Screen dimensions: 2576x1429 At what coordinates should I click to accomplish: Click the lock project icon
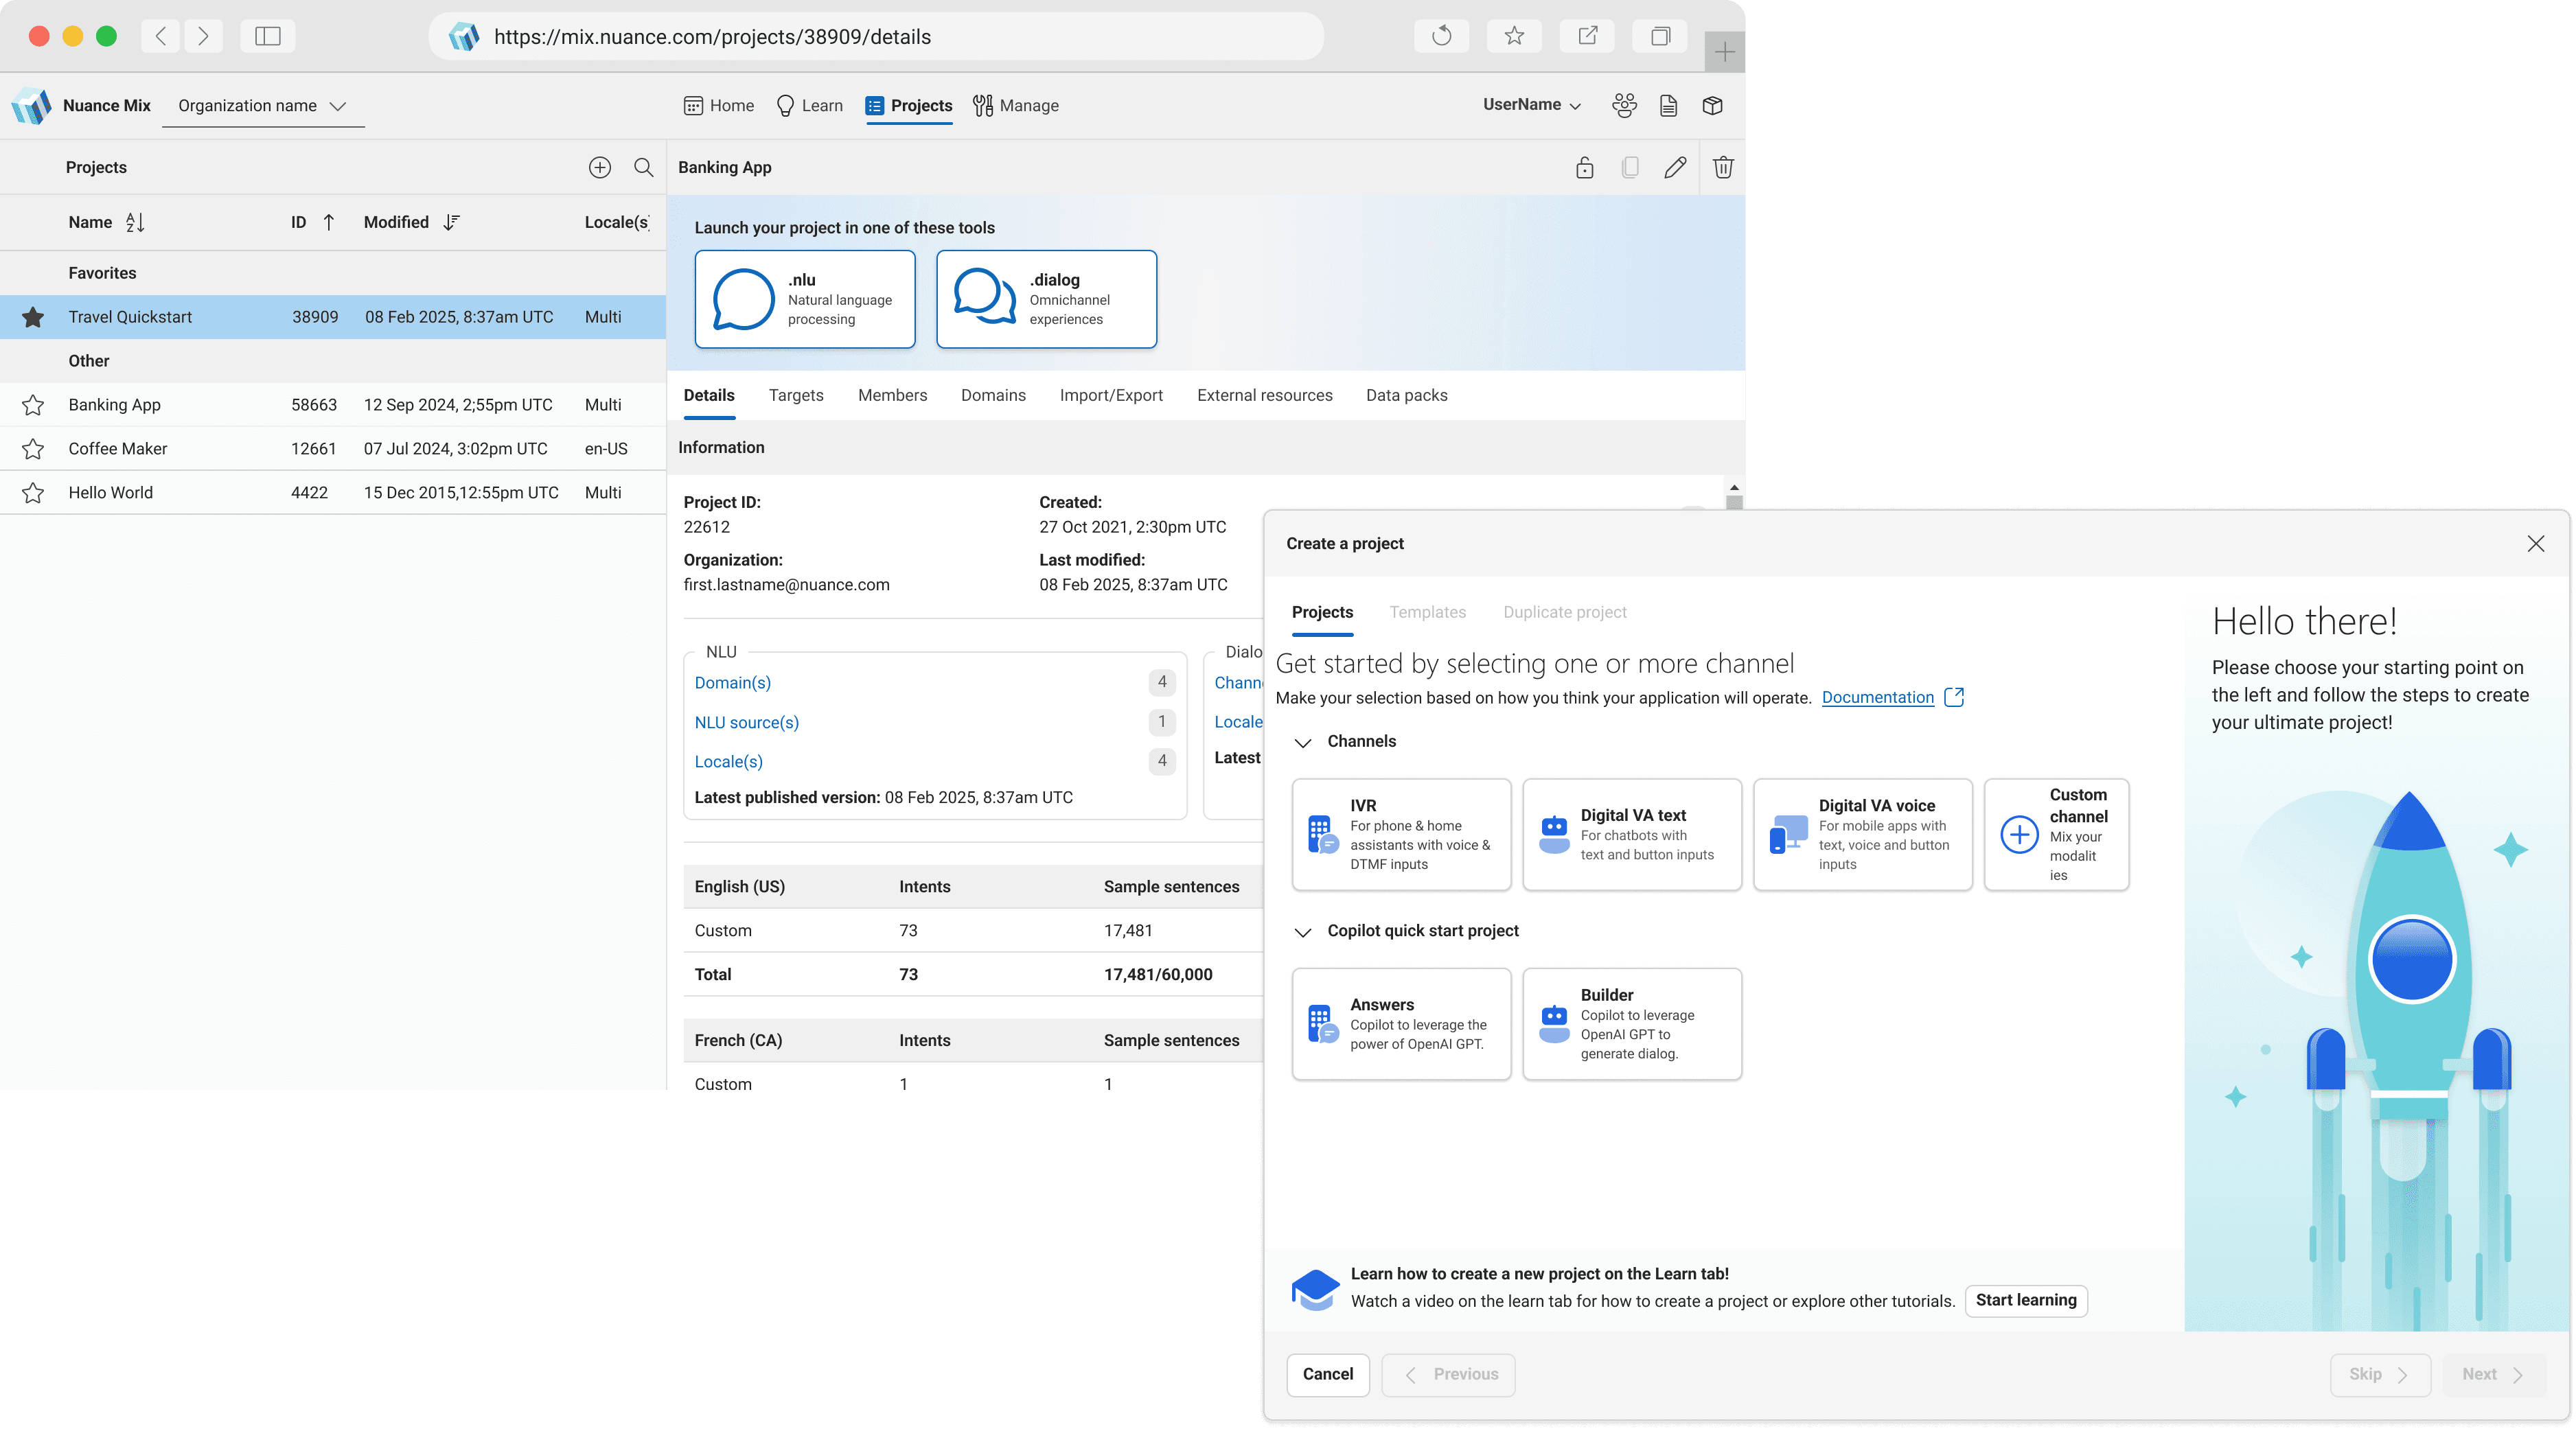click(1584, 167)
